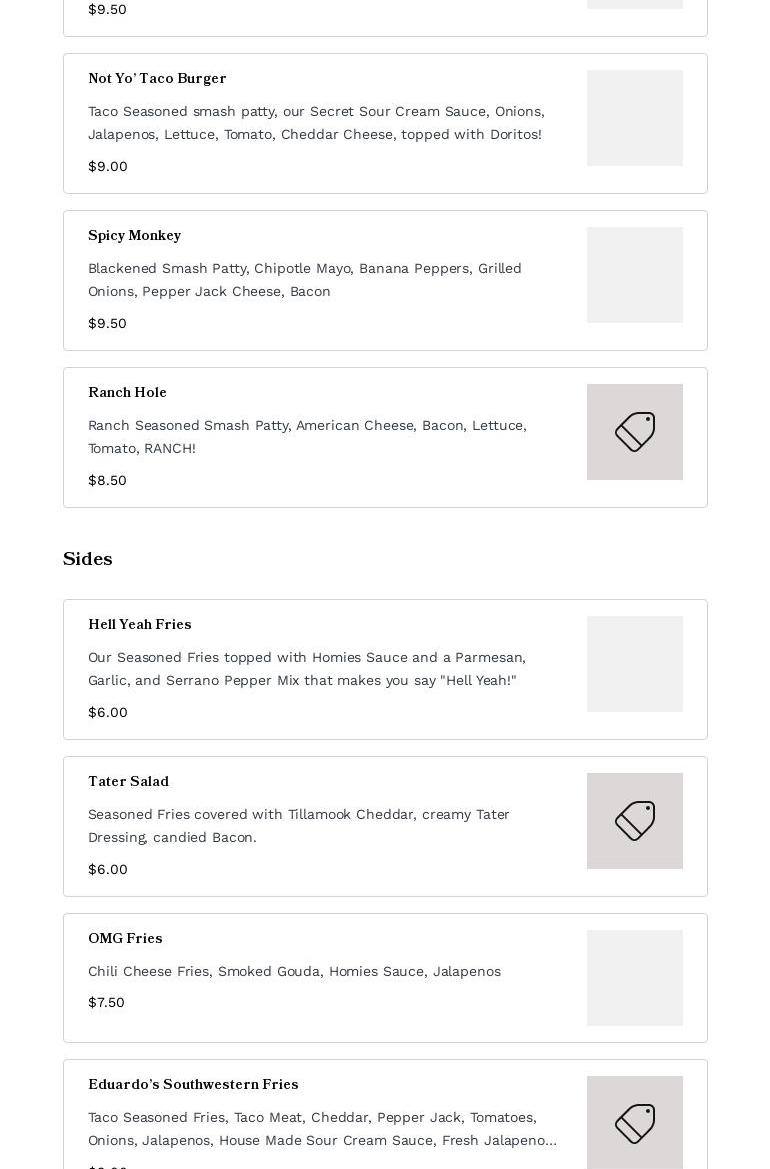Select the Tater Salad tag icon

(634, 821)
